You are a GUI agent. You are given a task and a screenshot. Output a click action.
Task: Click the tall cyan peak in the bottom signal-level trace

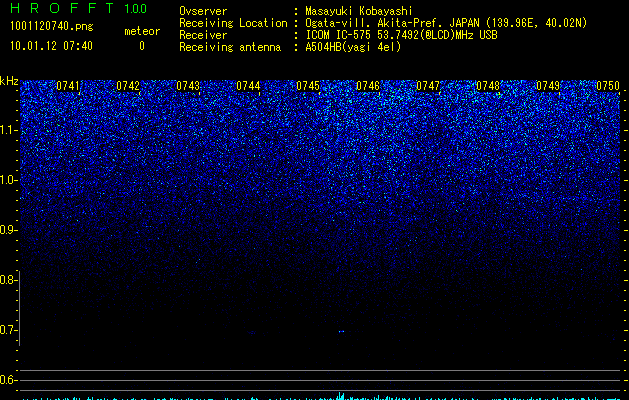(x=341, y=396)
